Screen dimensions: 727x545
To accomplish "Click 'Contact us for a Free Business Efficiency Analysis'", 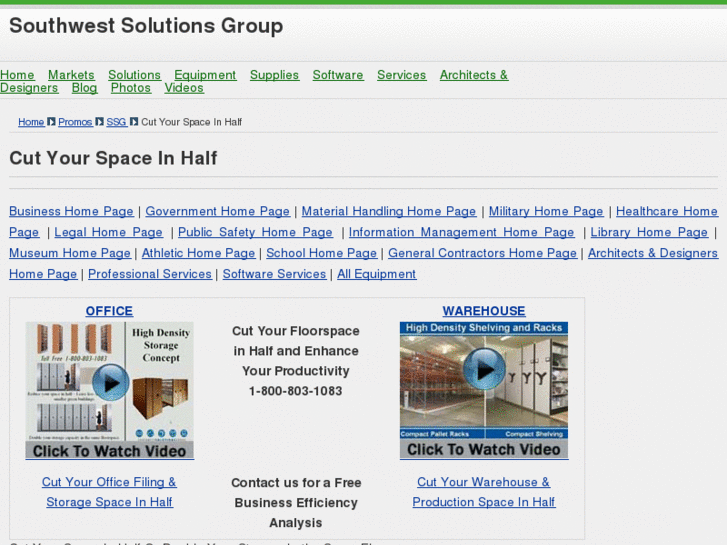I will point(296,503).
